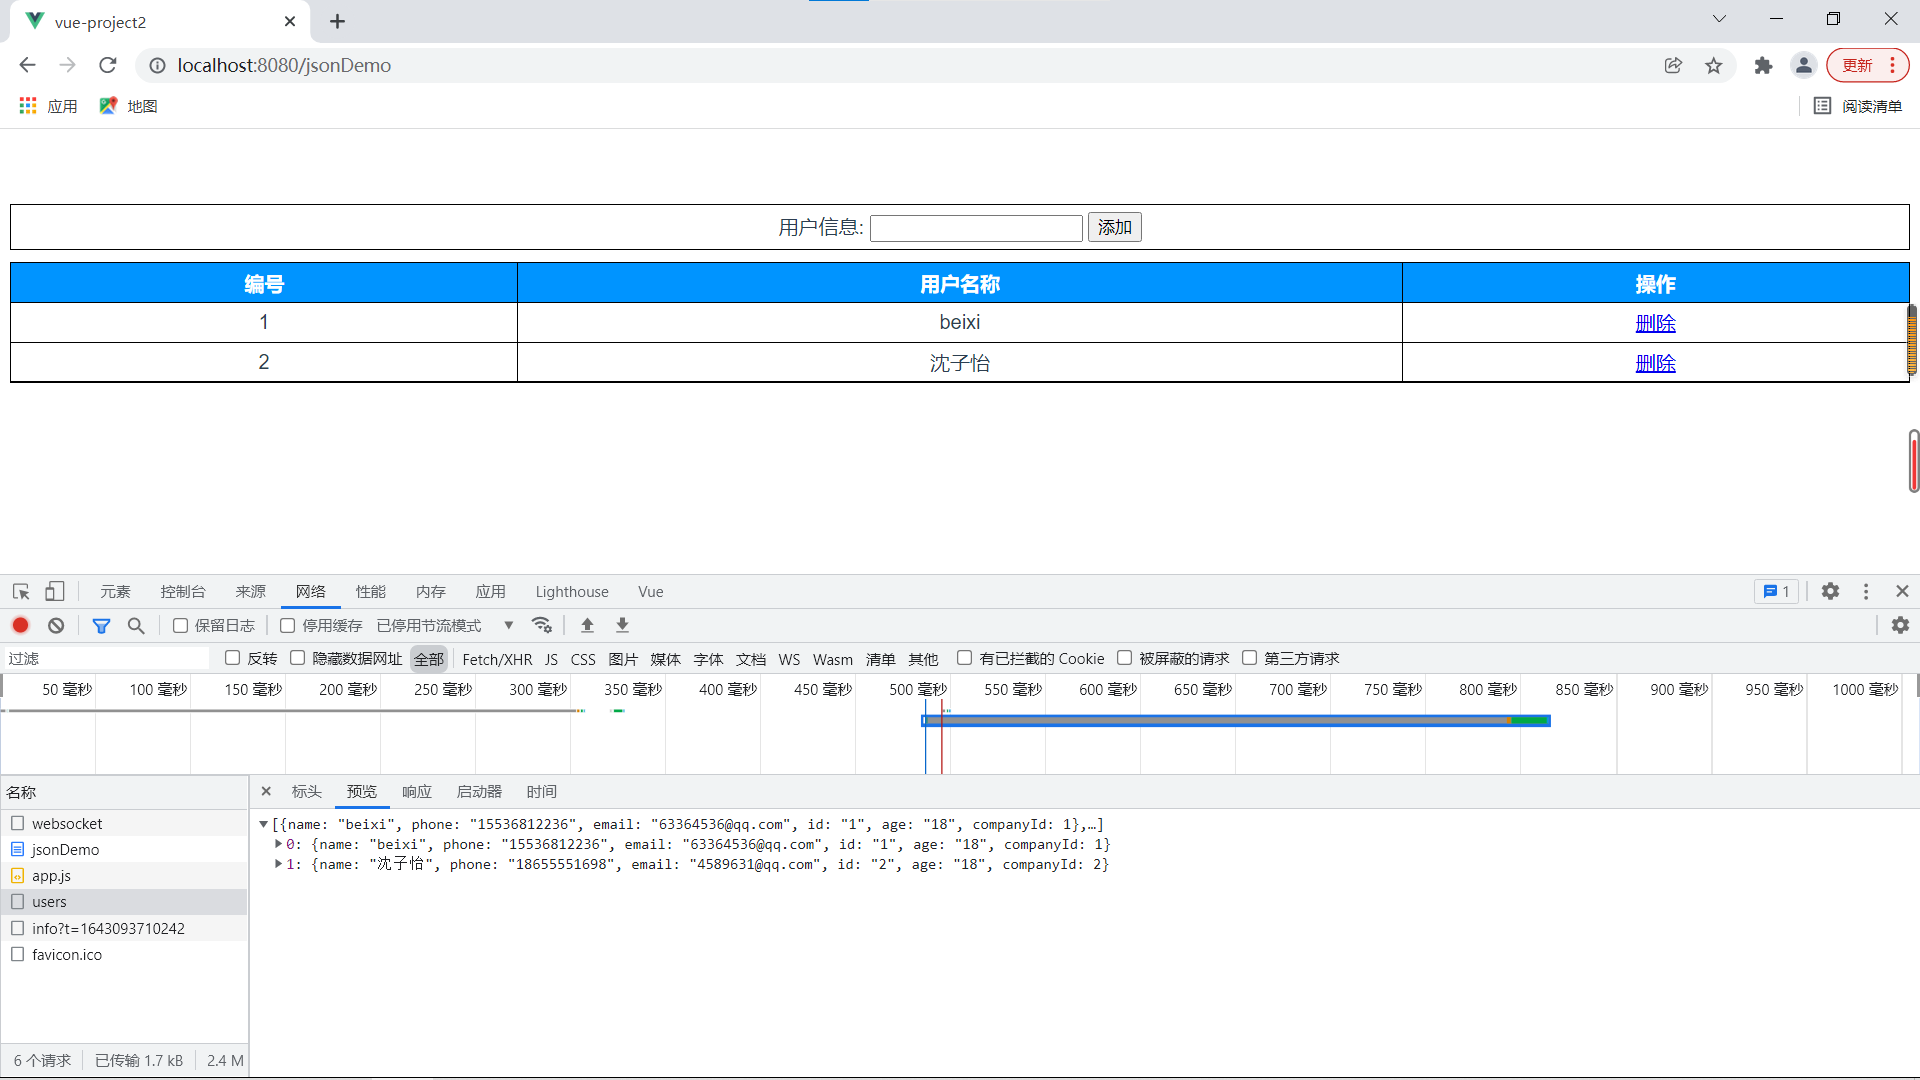Switch to the Performance tab

(370, 592)
